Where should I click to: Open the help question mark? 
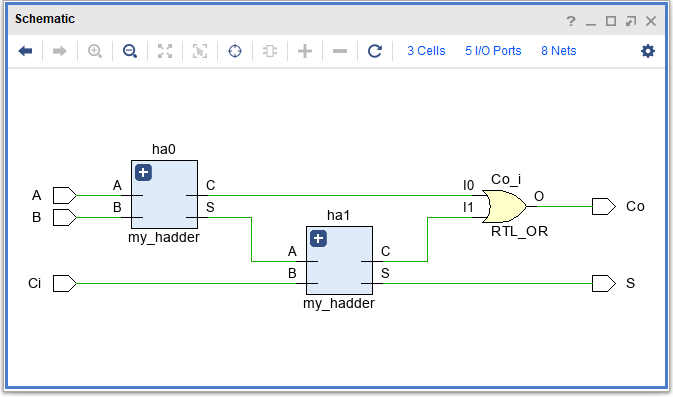coord(570,21)
